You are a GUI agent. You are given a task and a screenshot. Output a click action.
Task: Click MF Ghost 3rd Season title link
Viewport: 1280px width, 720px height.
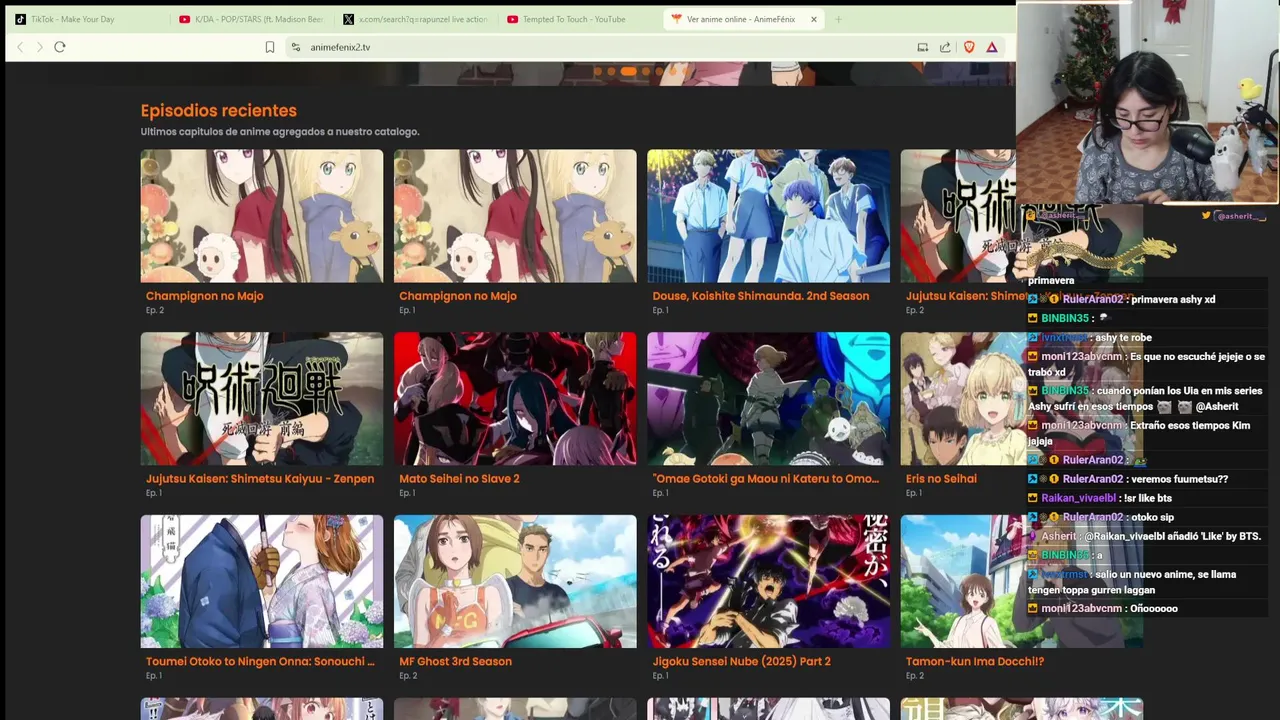(455, 662)
